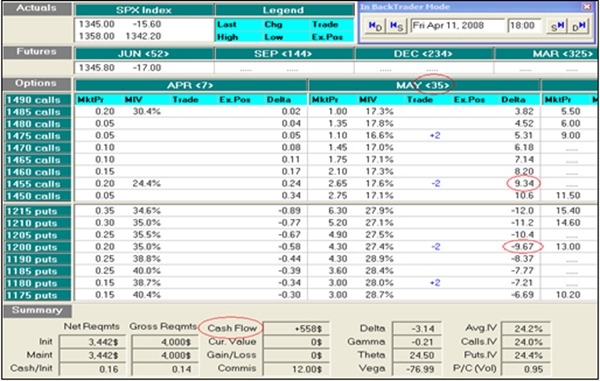This screenshot has height=381, width=600.
Task: Select the Options section header
Action: 37,84
